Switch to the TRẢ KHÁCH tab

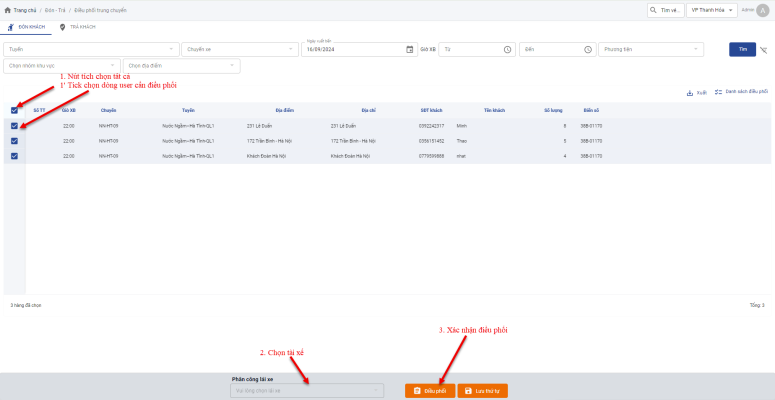coord(78,27)
